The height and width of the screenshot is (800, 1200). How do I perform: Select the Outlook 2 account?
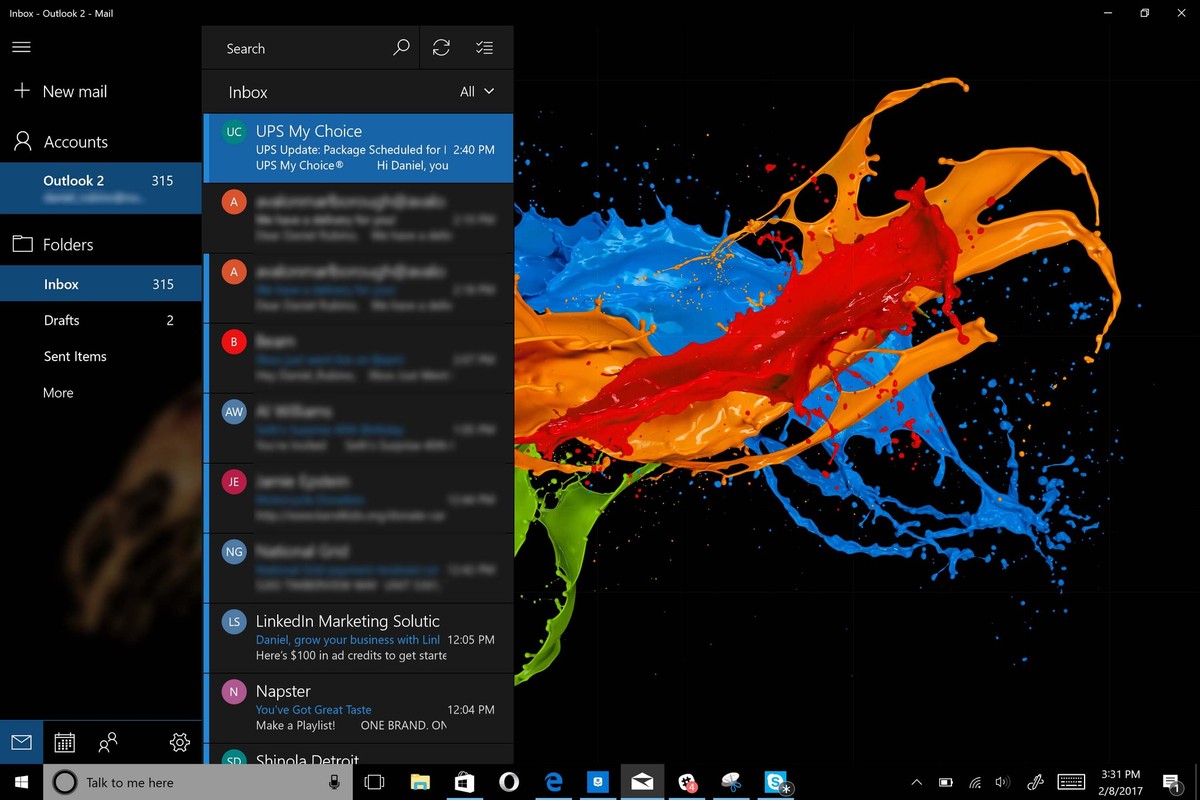[x=100, y=187]
